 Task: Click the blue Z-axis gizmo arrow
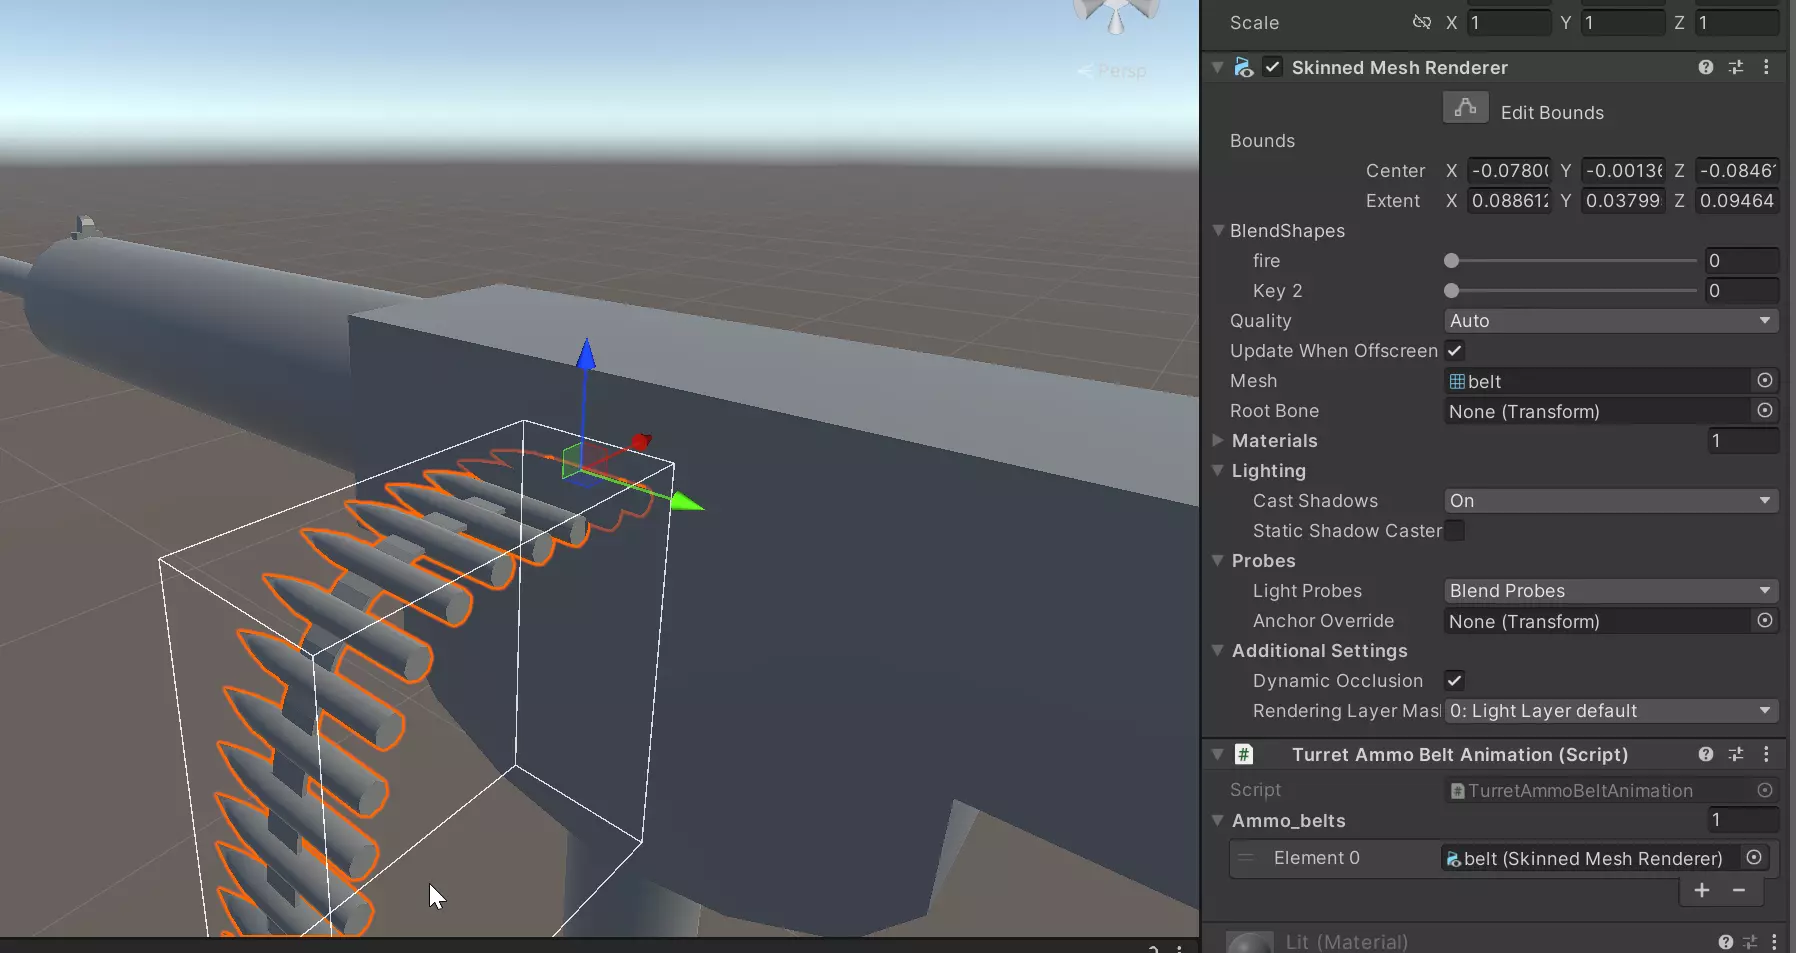pos(586,355)
